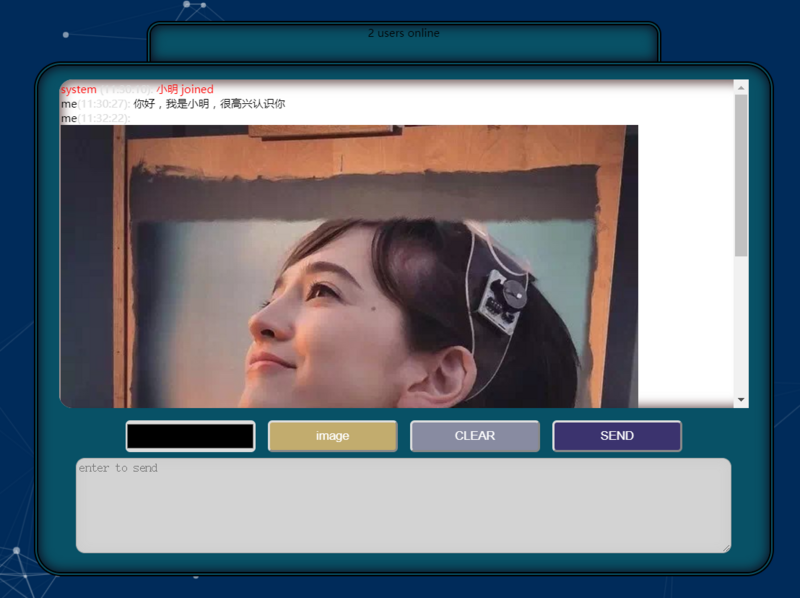
Task: Click the 'me(11:32:22):' message header
Action: pos(95,118)
